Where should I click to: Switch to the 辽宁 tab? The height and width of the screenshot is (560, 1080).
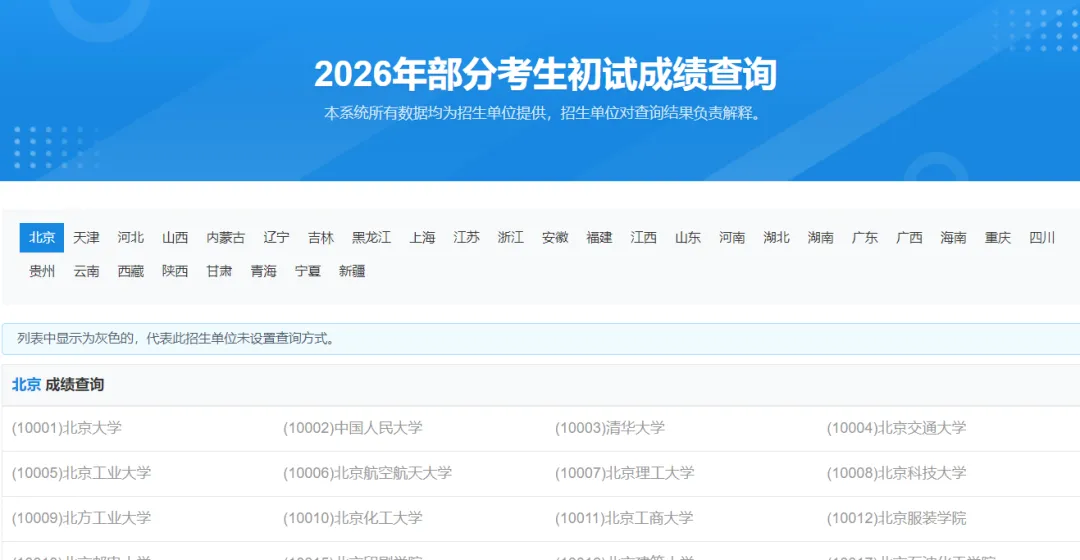[276, 238]
